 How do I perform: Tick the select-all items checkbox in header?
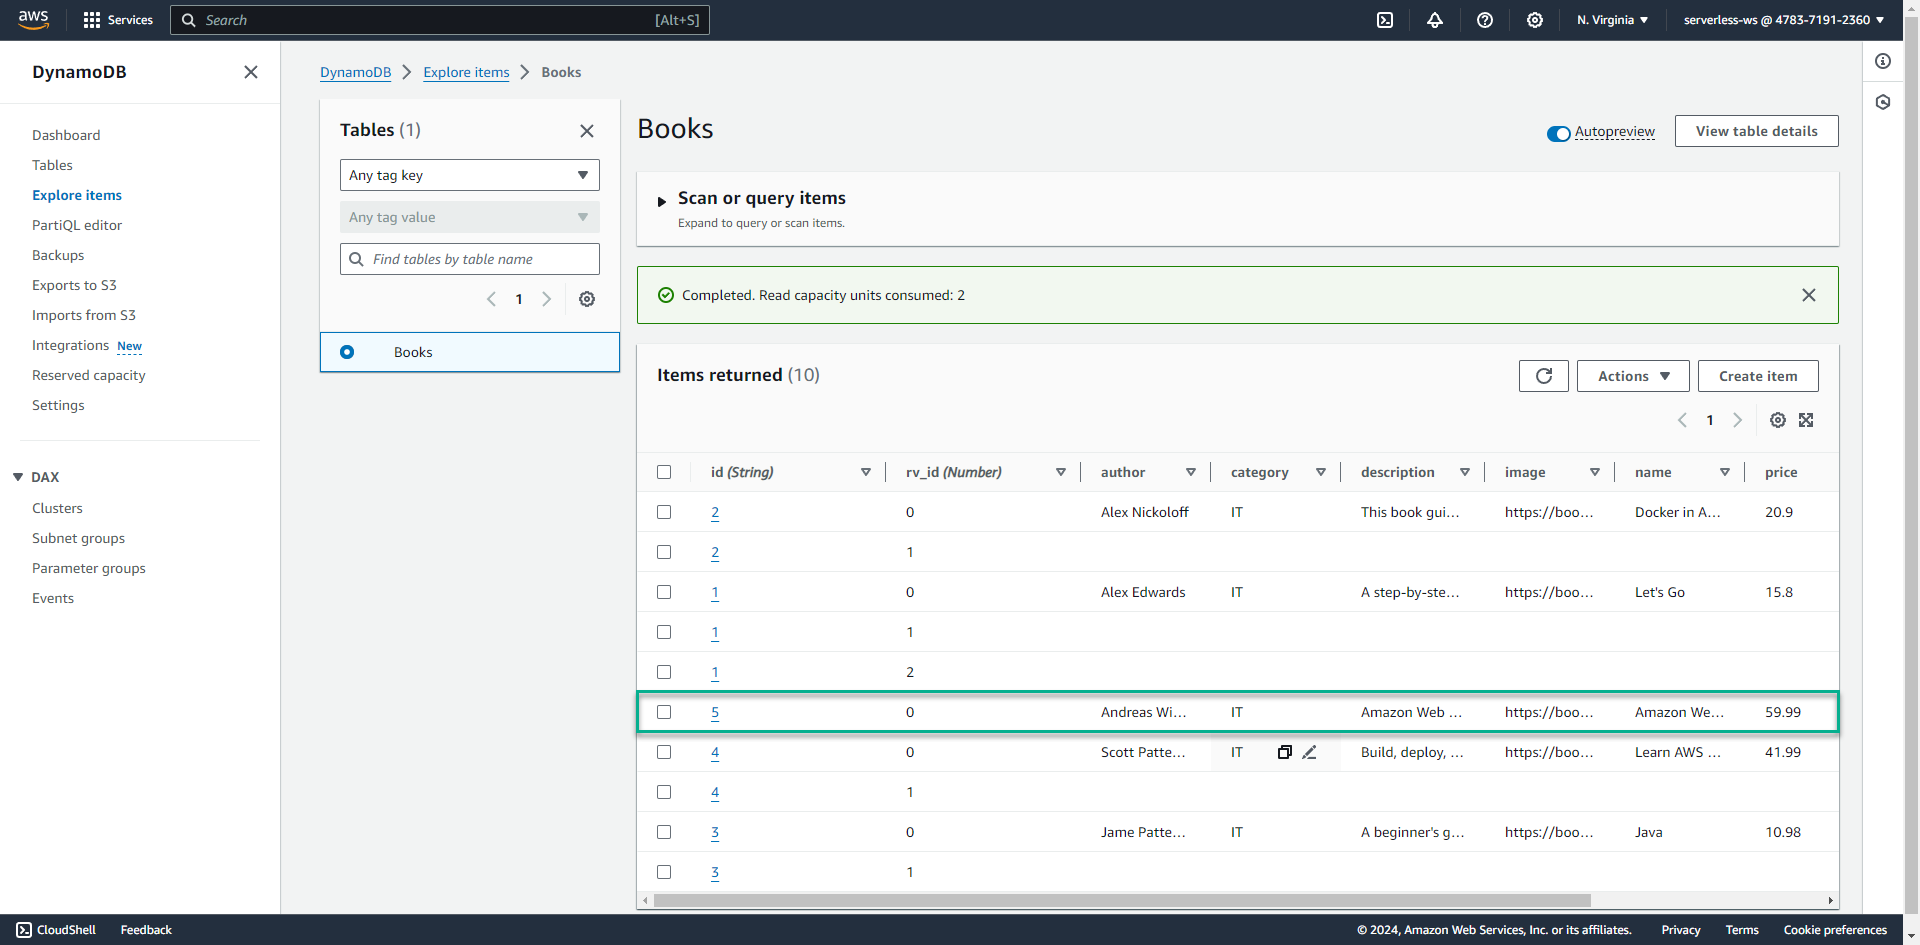664,472
